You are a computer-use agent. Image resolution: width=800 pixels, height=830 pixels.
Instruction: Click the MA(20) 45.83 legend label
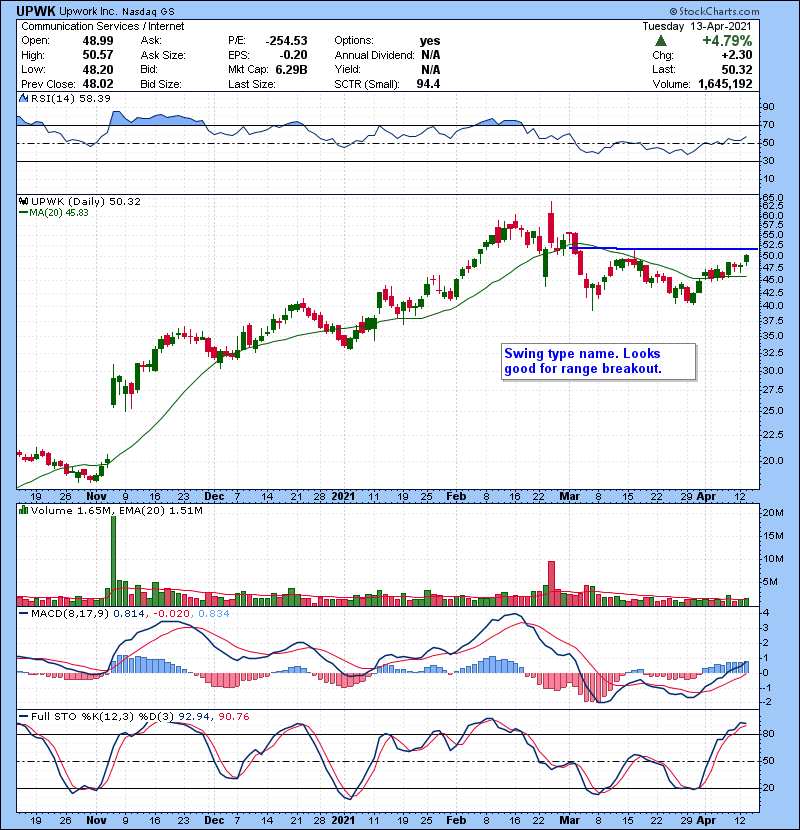58,213
